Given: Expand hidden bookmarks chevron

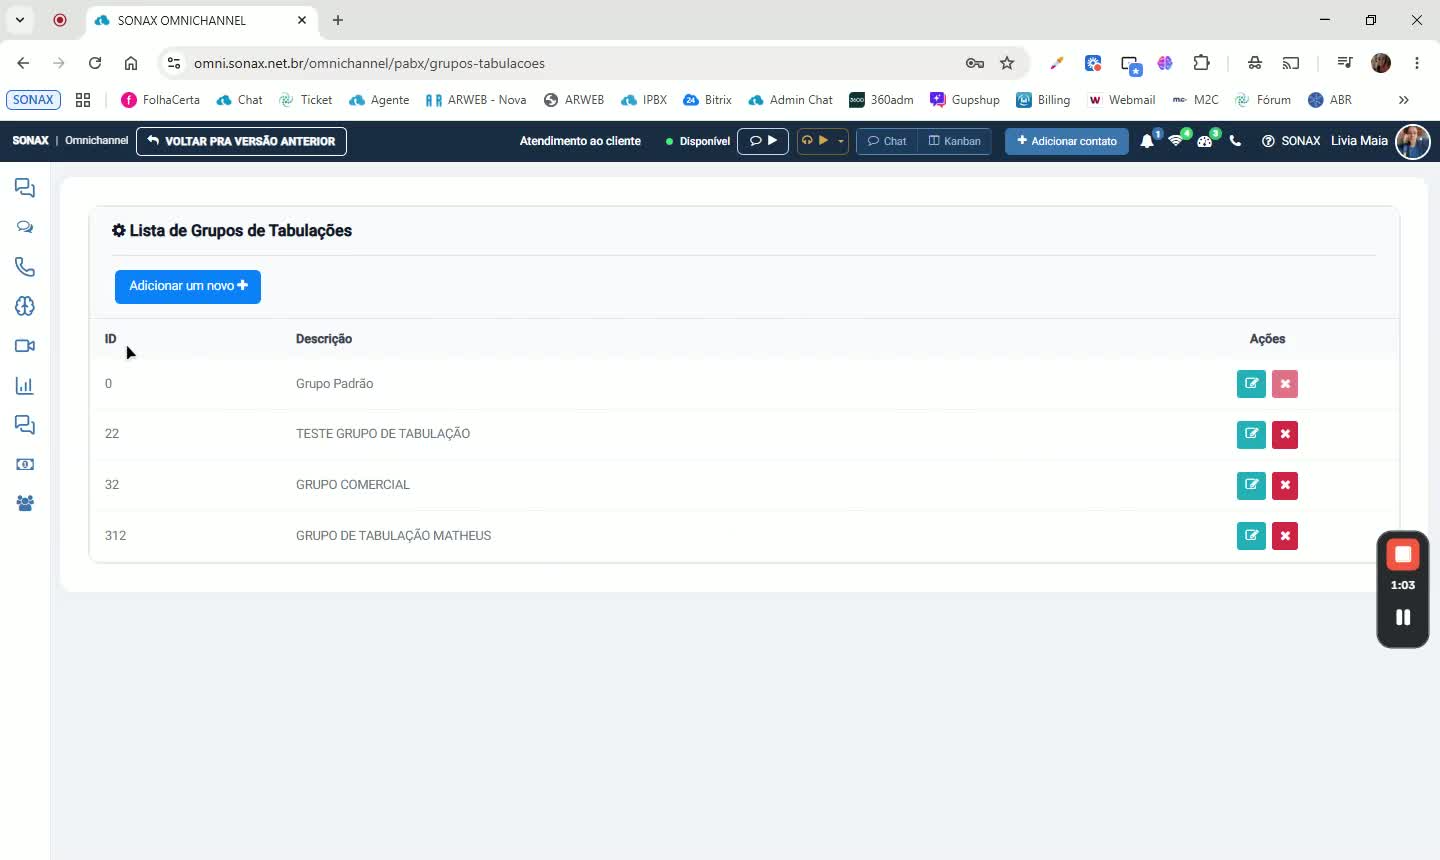Looking at the screenshot, I should pos(1403,100).
